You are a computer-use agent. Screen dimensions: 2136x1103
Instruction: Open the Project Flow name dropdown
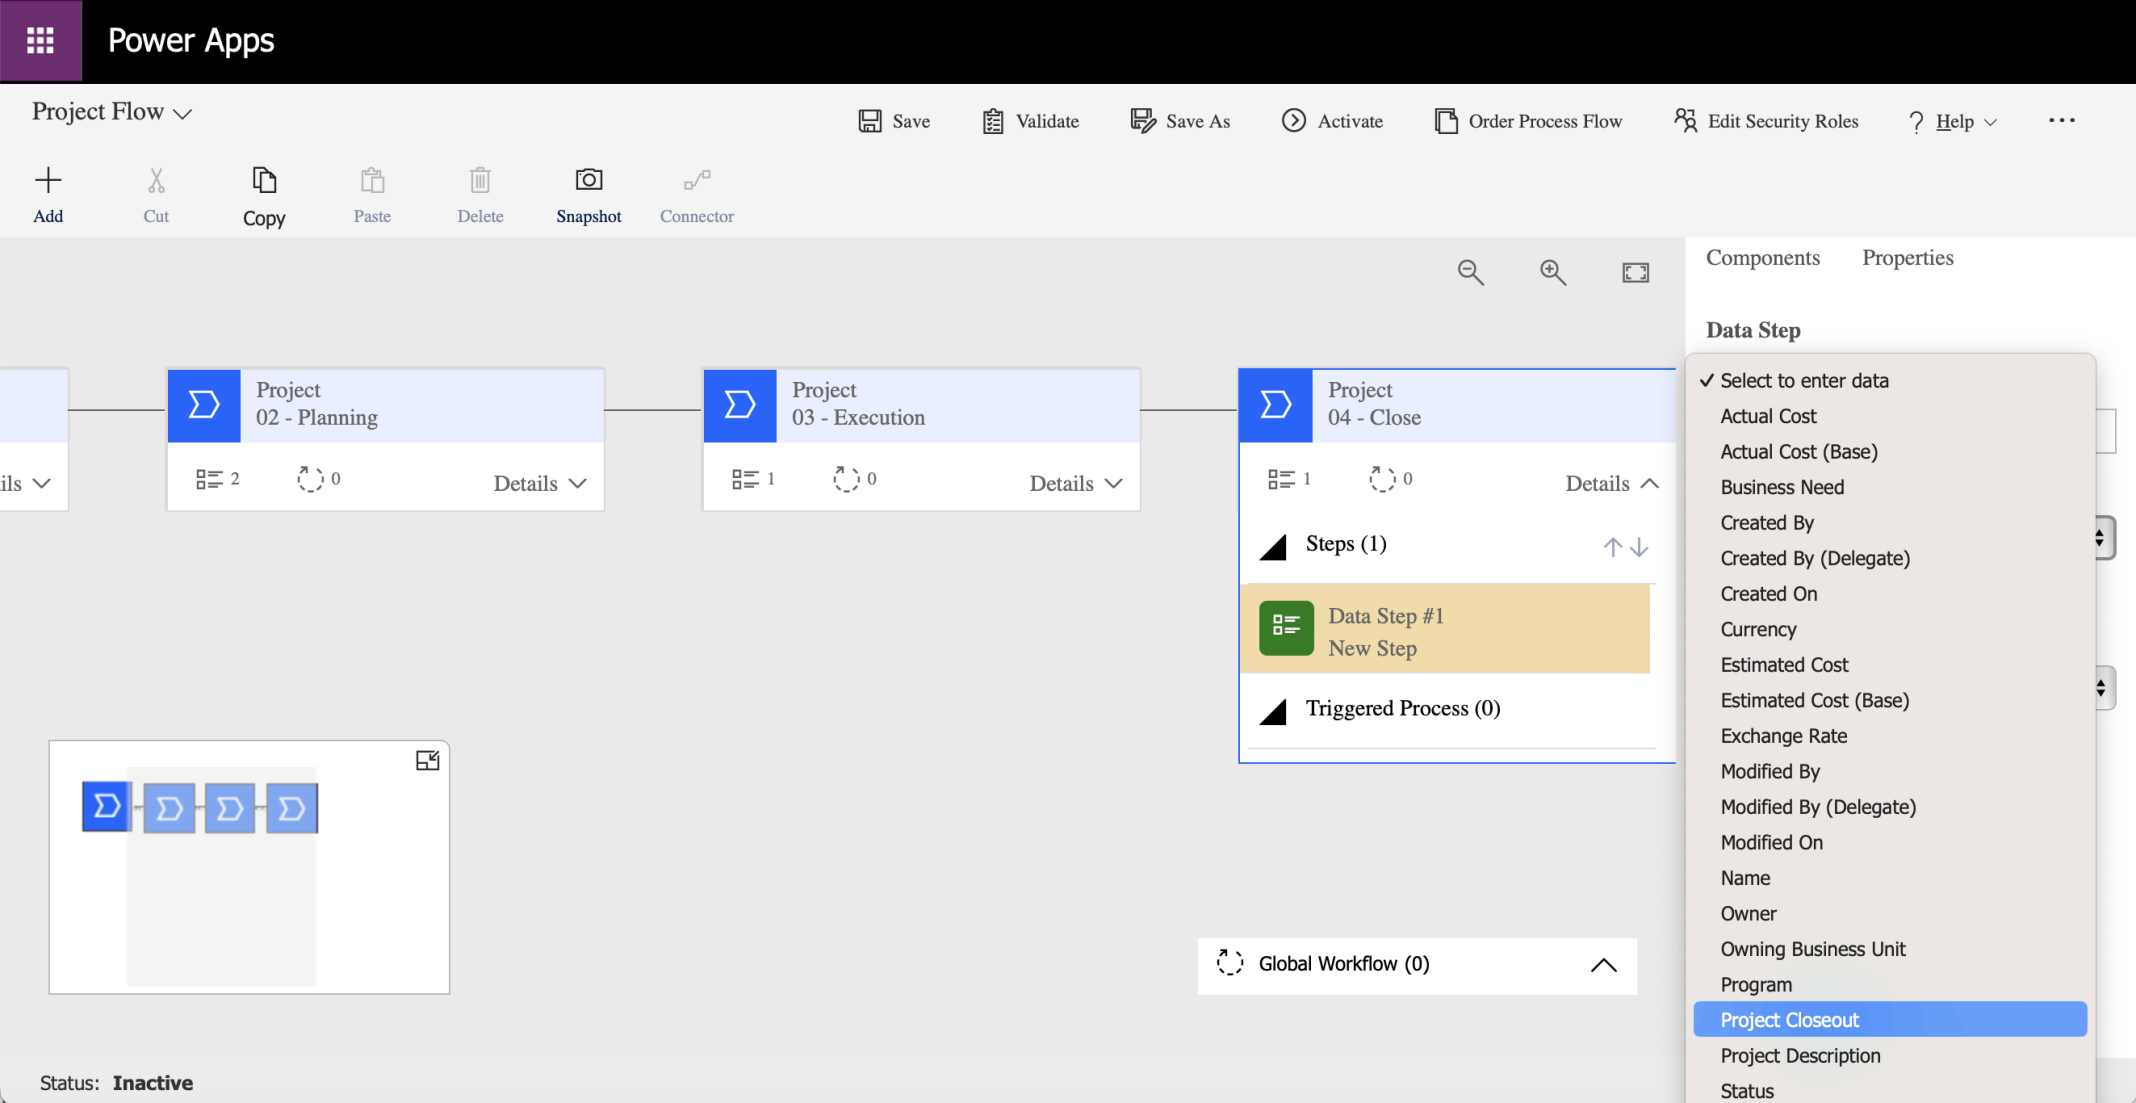(x=182, y=113)
